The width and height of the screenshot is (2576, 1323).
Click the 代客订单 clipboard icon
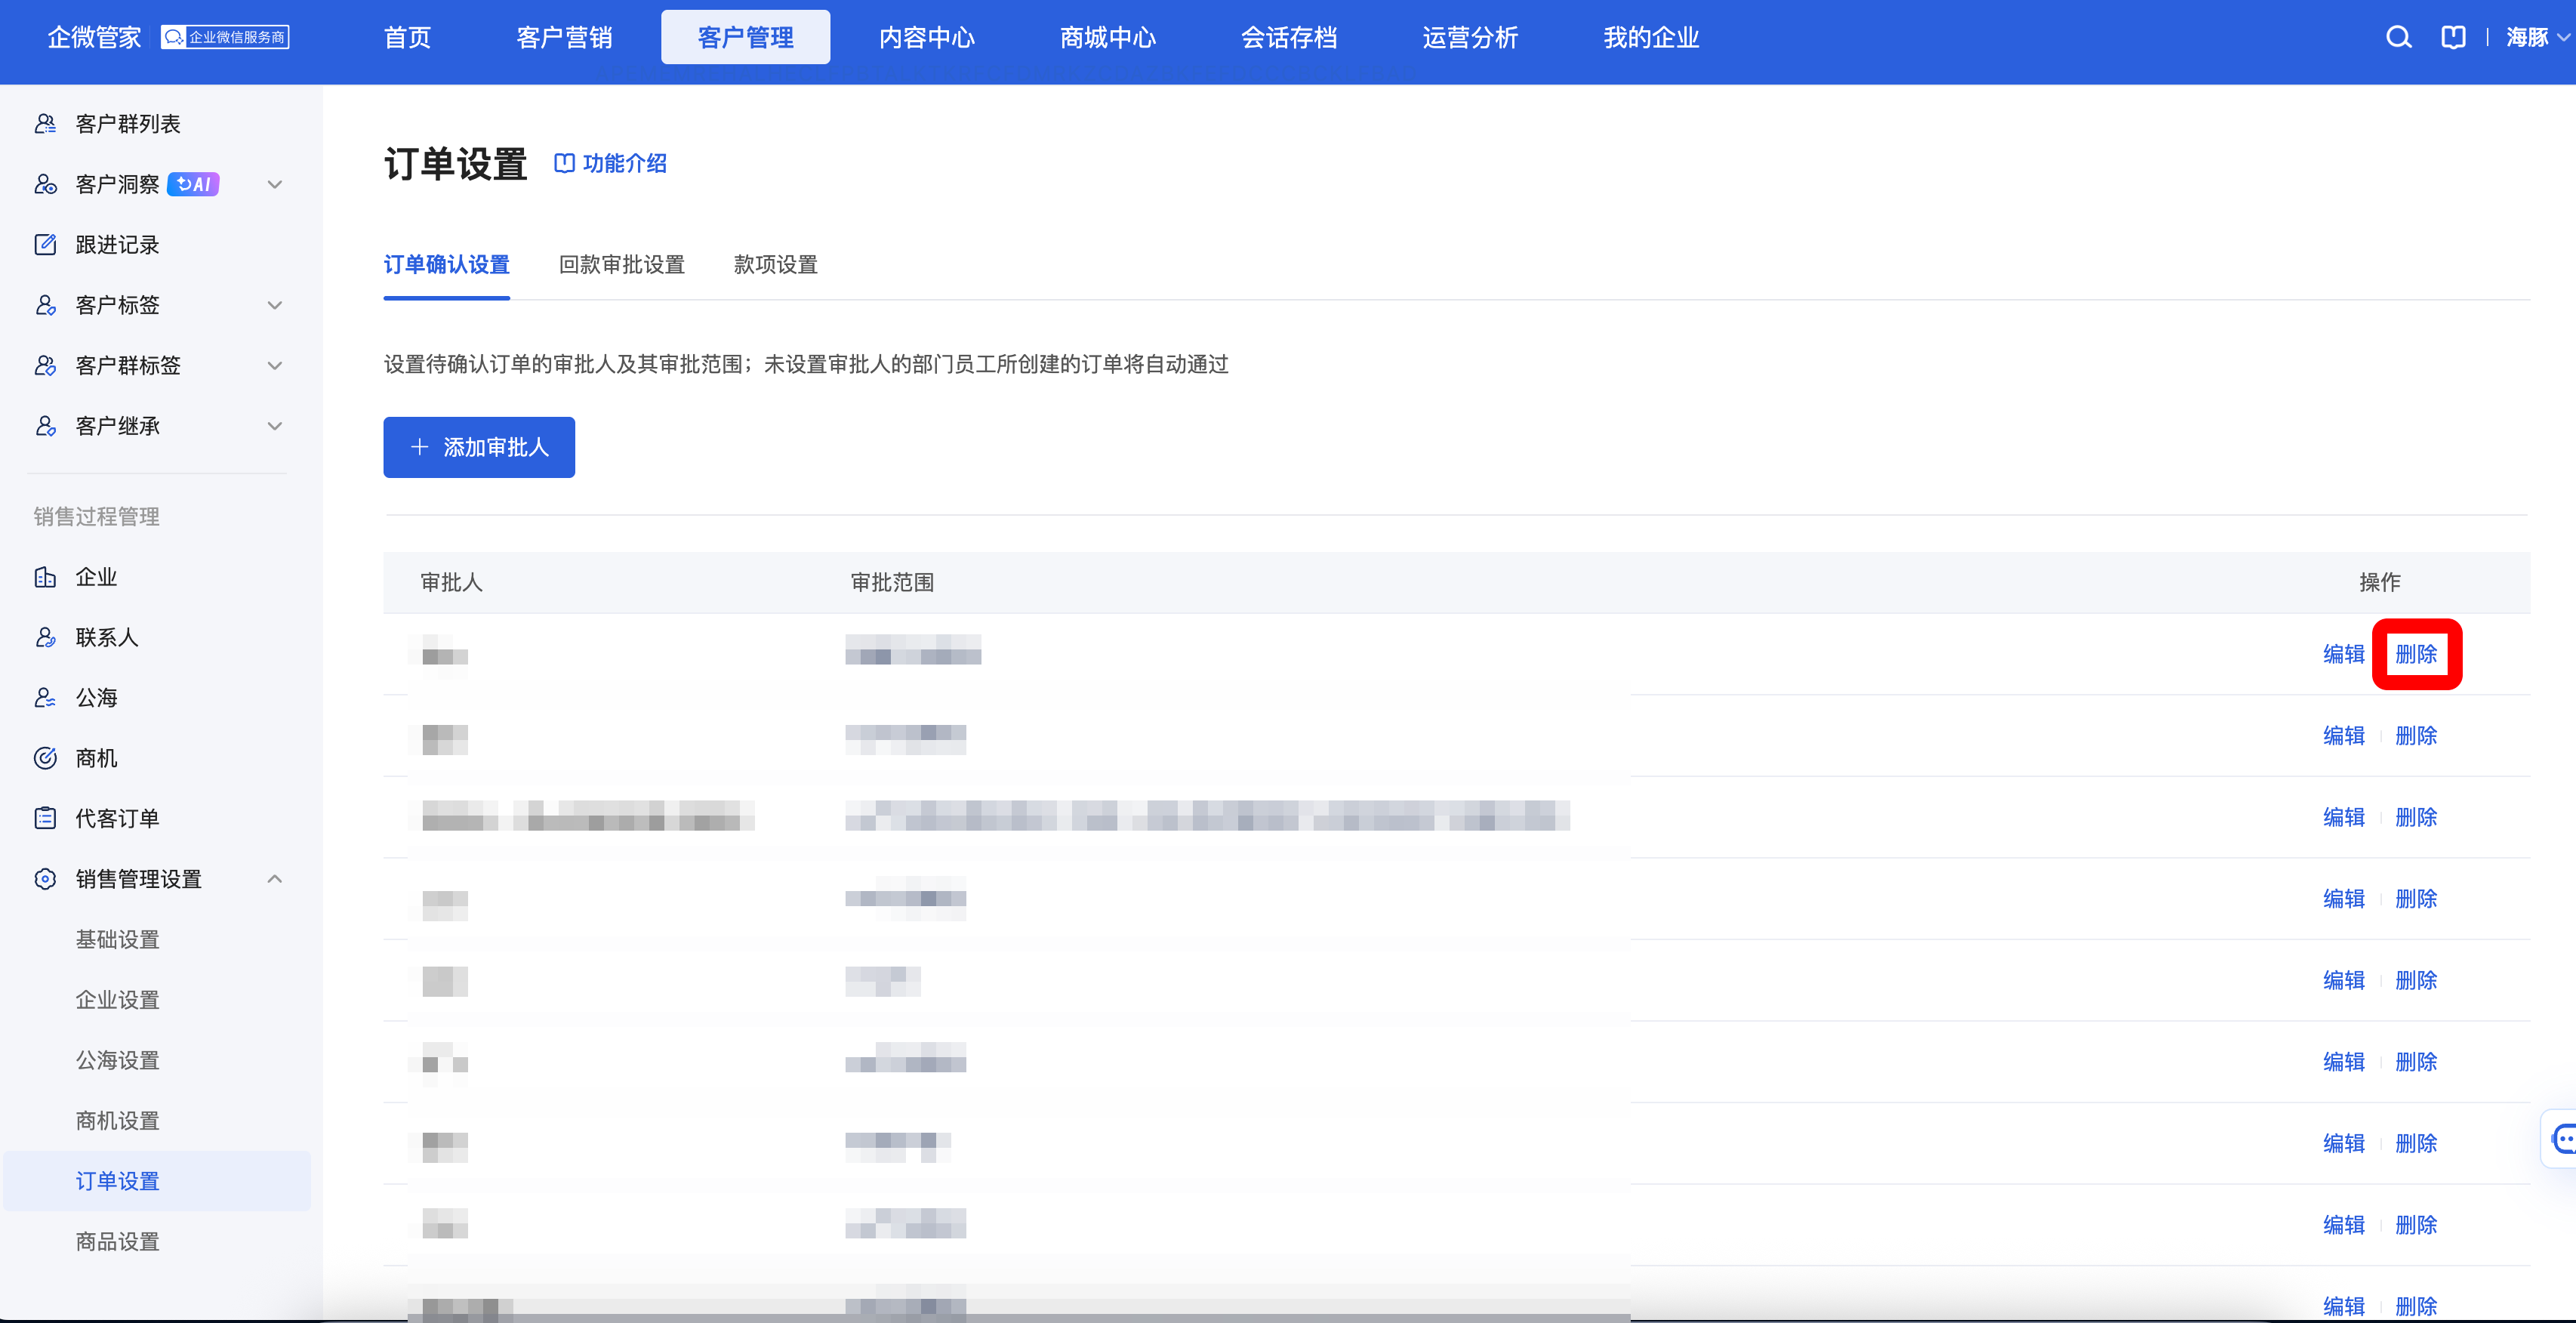(45, 818)
